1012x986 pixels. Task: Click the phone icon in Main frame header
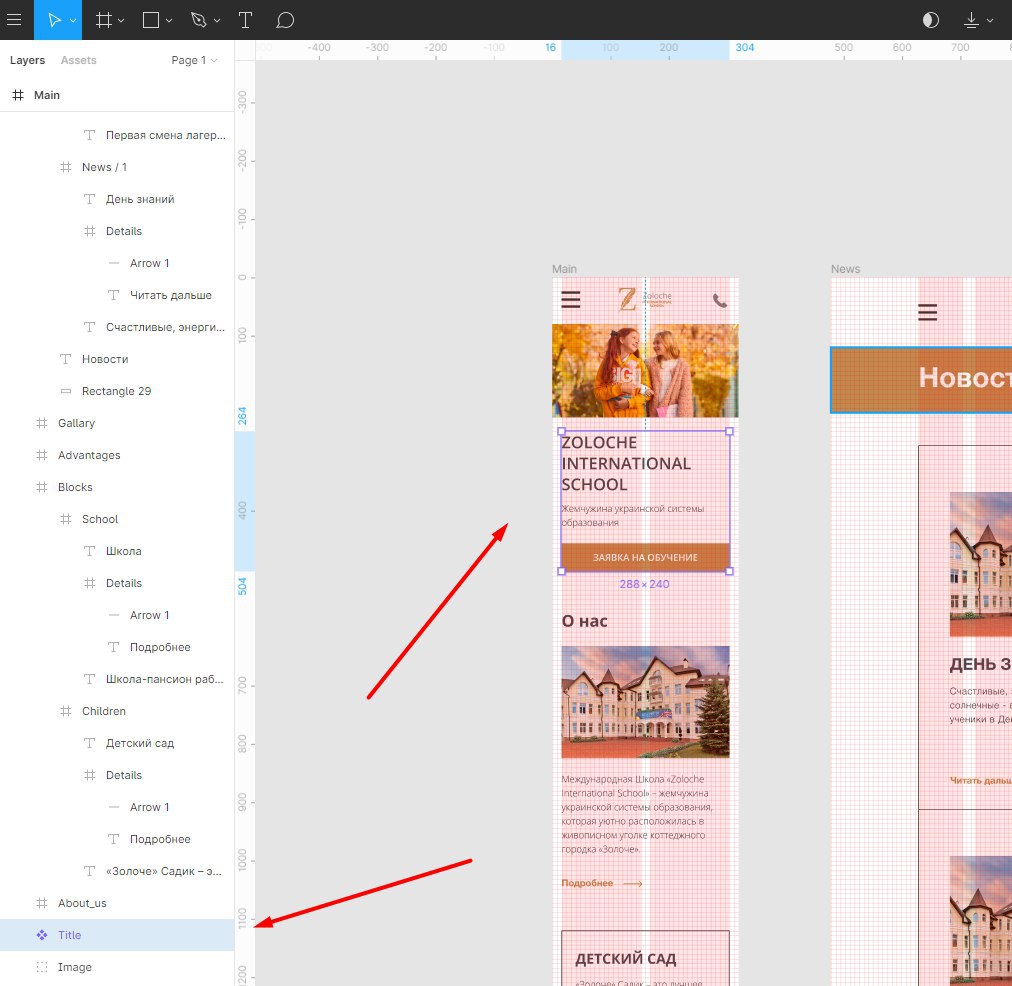[720, 301]
